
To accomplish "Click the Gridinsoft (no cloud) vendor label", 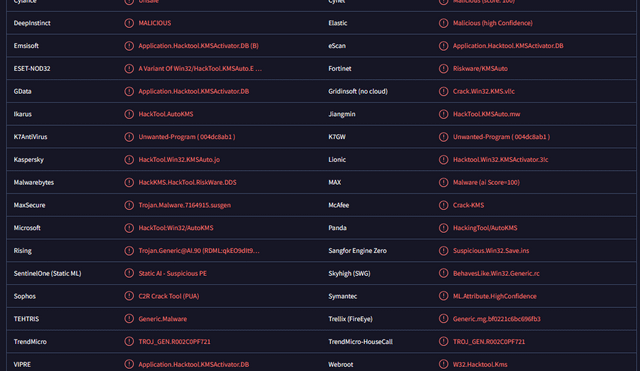I will tap(358, 91).
